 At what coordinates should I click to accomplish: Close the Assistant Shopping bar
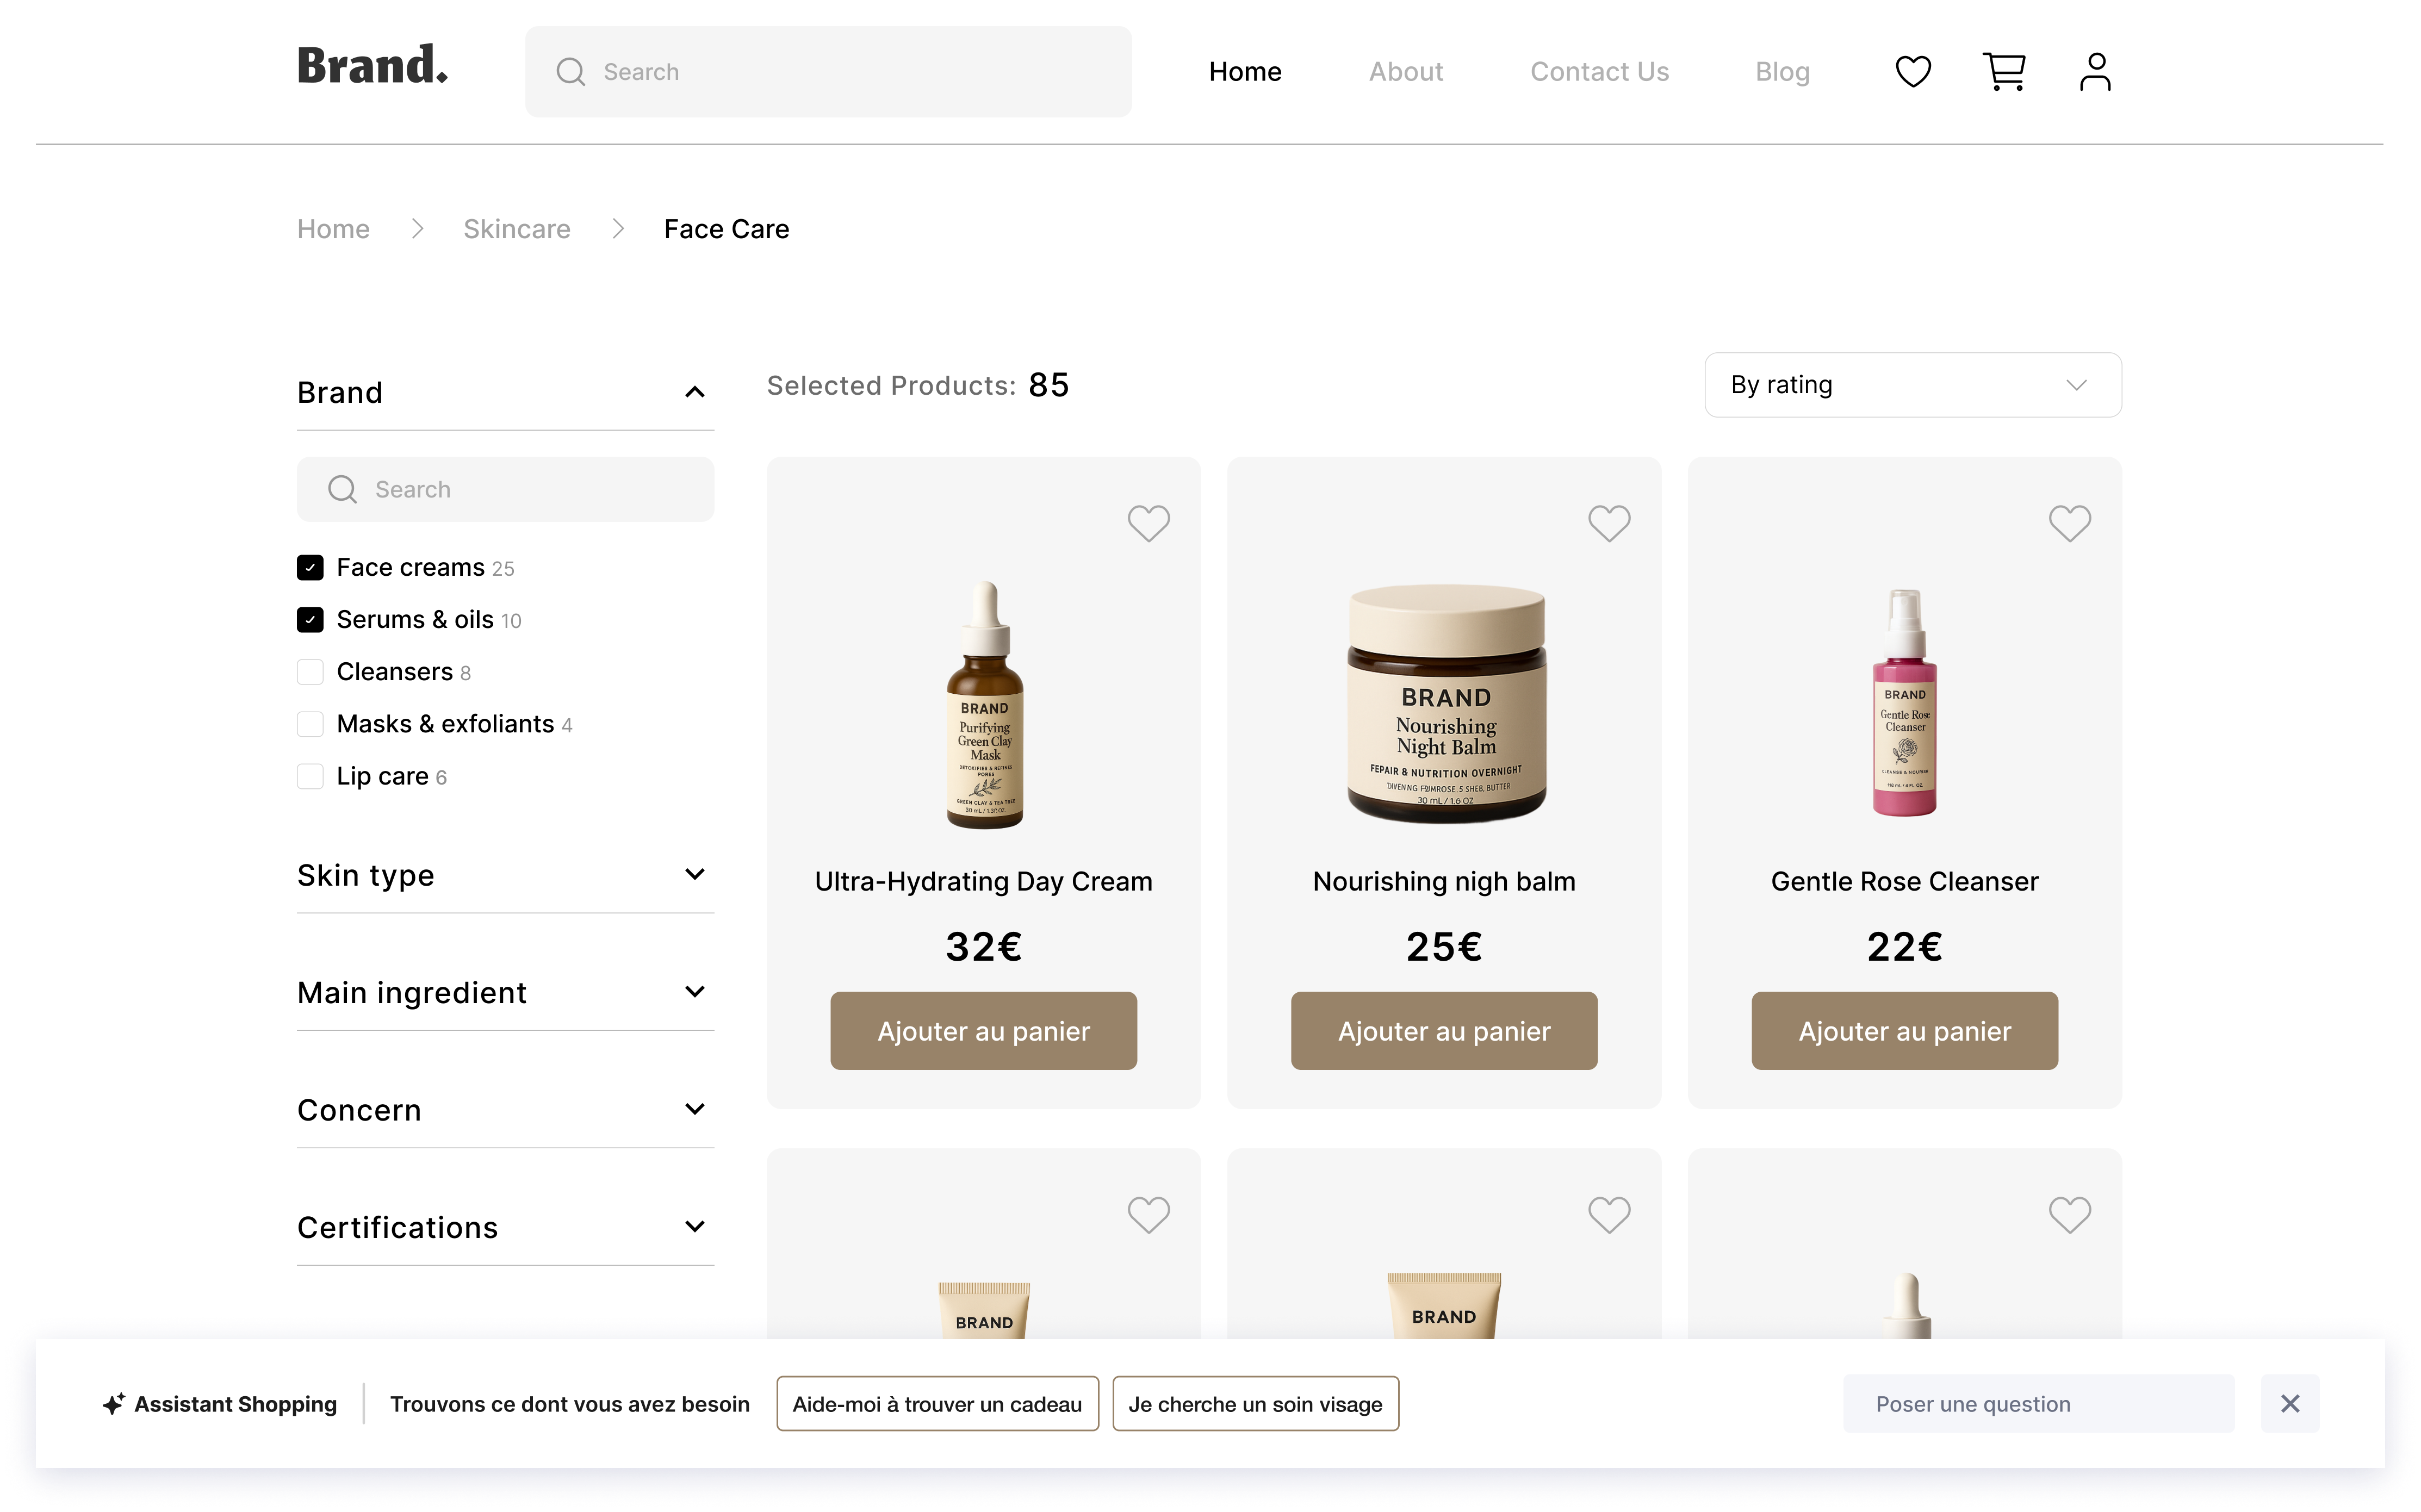click(x=2289, y=1403)
